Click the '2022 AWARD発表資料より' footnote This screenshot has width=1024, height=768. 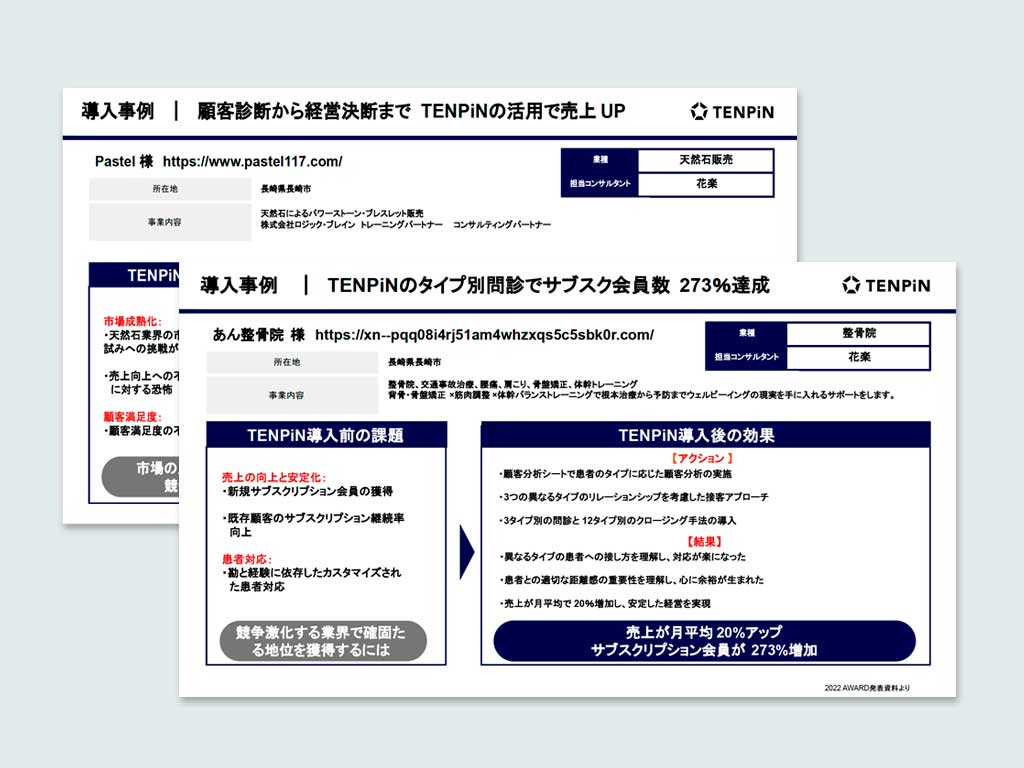click(867, 688)
